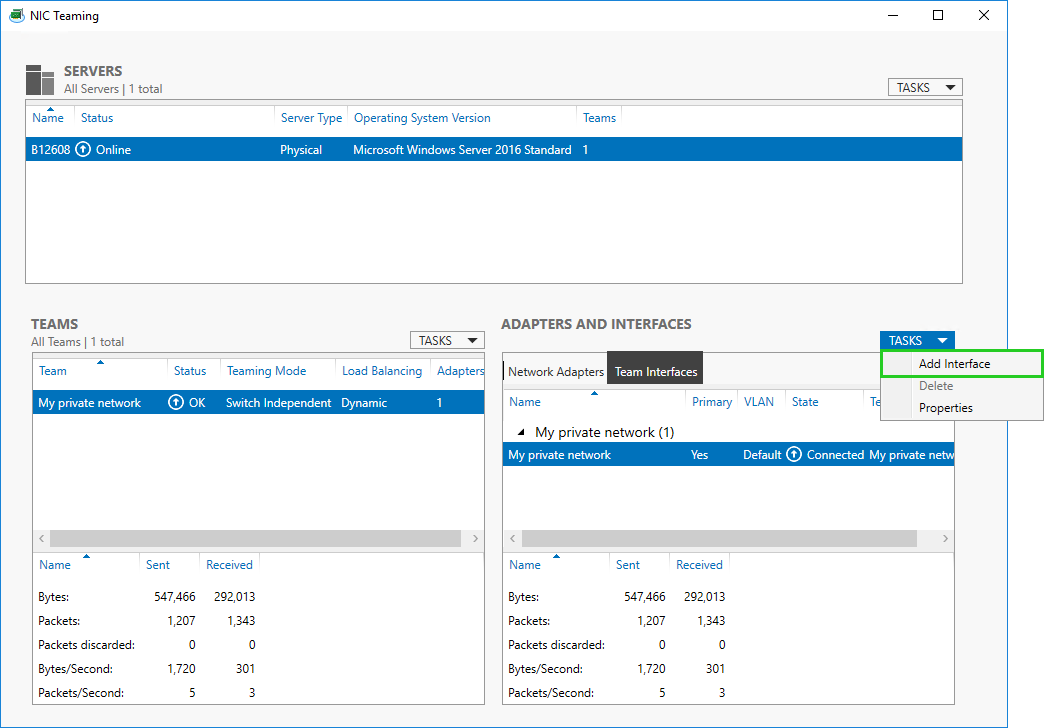Click right scroll arrow in Adapters panel
Image resolution: width=1044 pixels, height=728 pixels.
946,538
